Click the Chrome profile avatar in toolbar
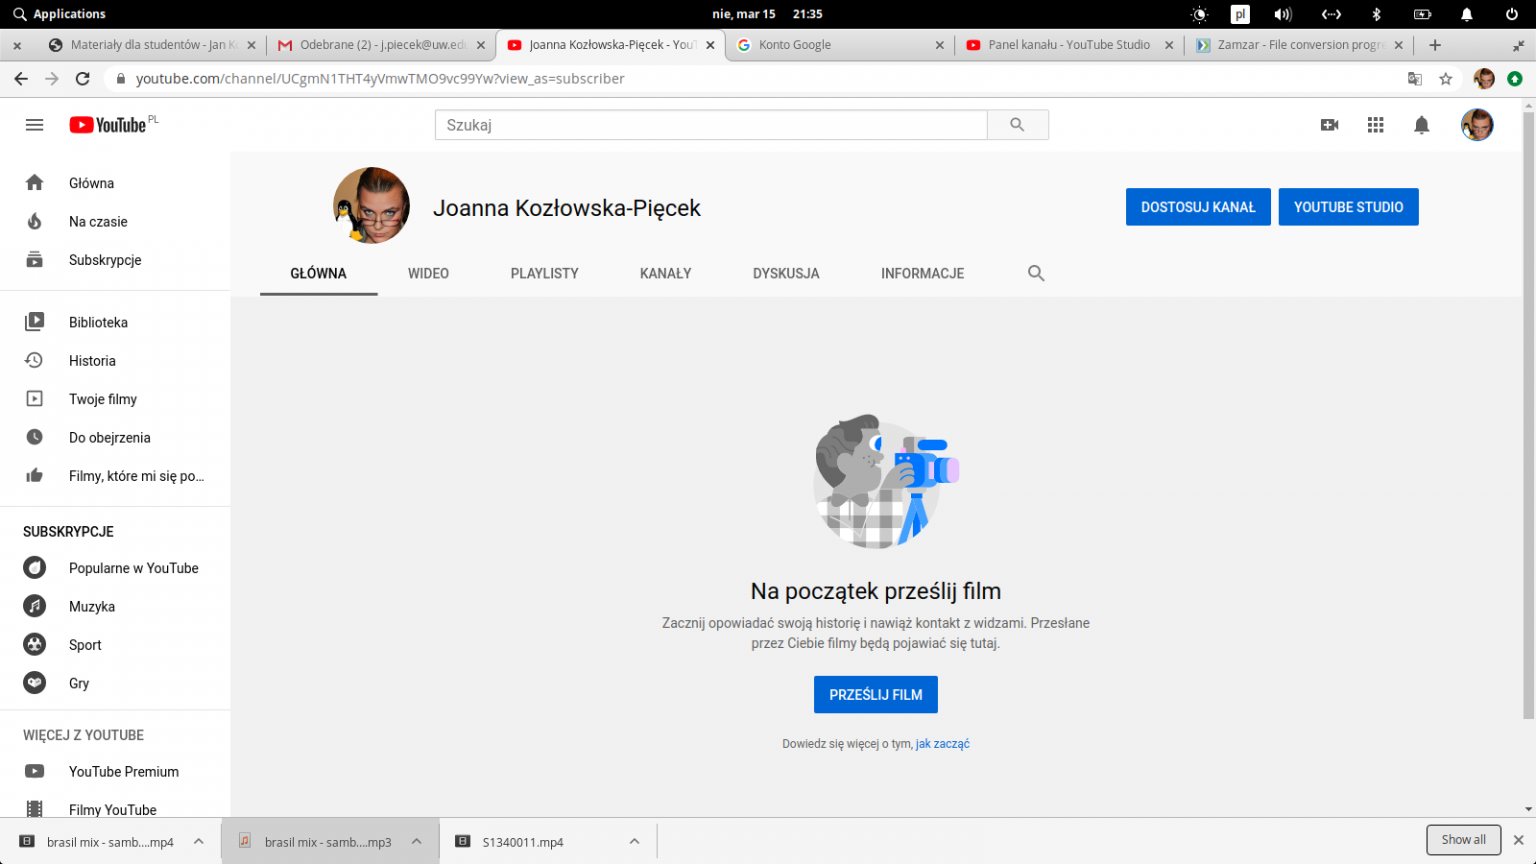The height and width of the screenshot is (864, 1536). tap(1484, 79)
